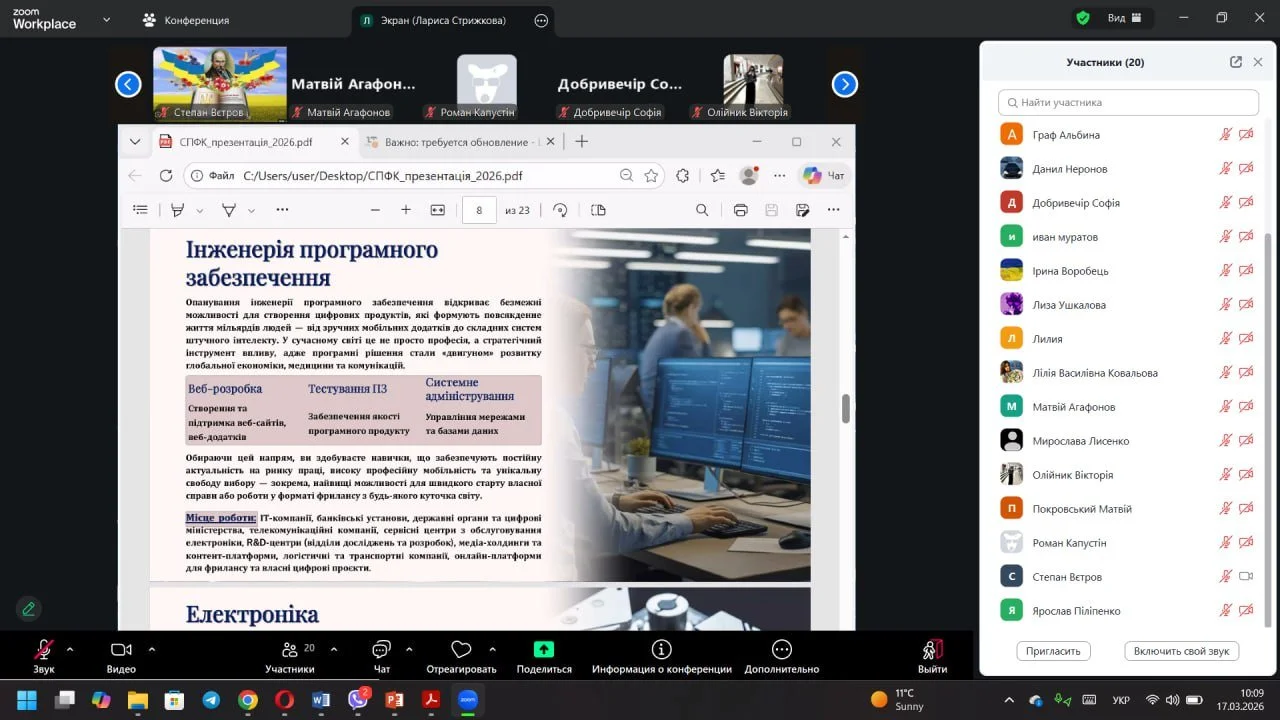Open Edge extensions puzzle icon
The width and height of the screenshot is (1280, 720).
click(x=683, y=176)
